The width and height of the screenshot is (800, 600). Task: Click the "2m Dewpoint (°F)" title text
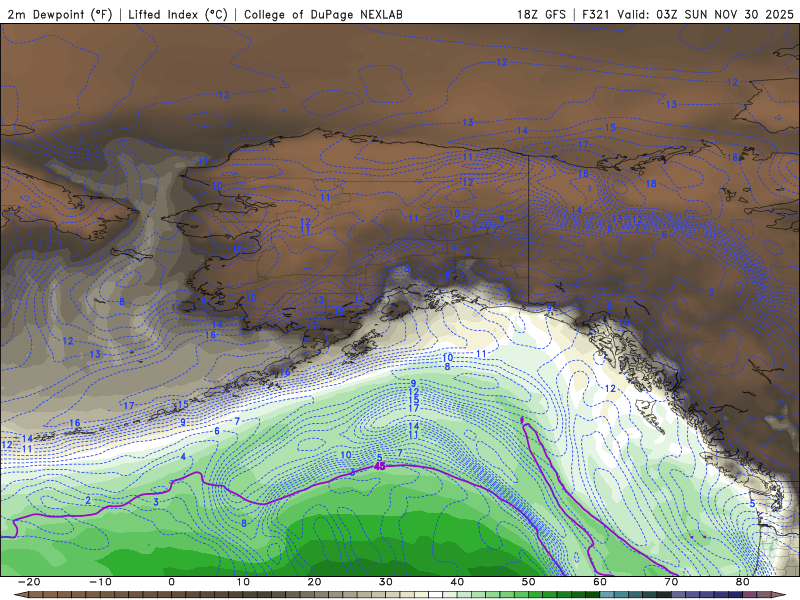tap(60, 14)
